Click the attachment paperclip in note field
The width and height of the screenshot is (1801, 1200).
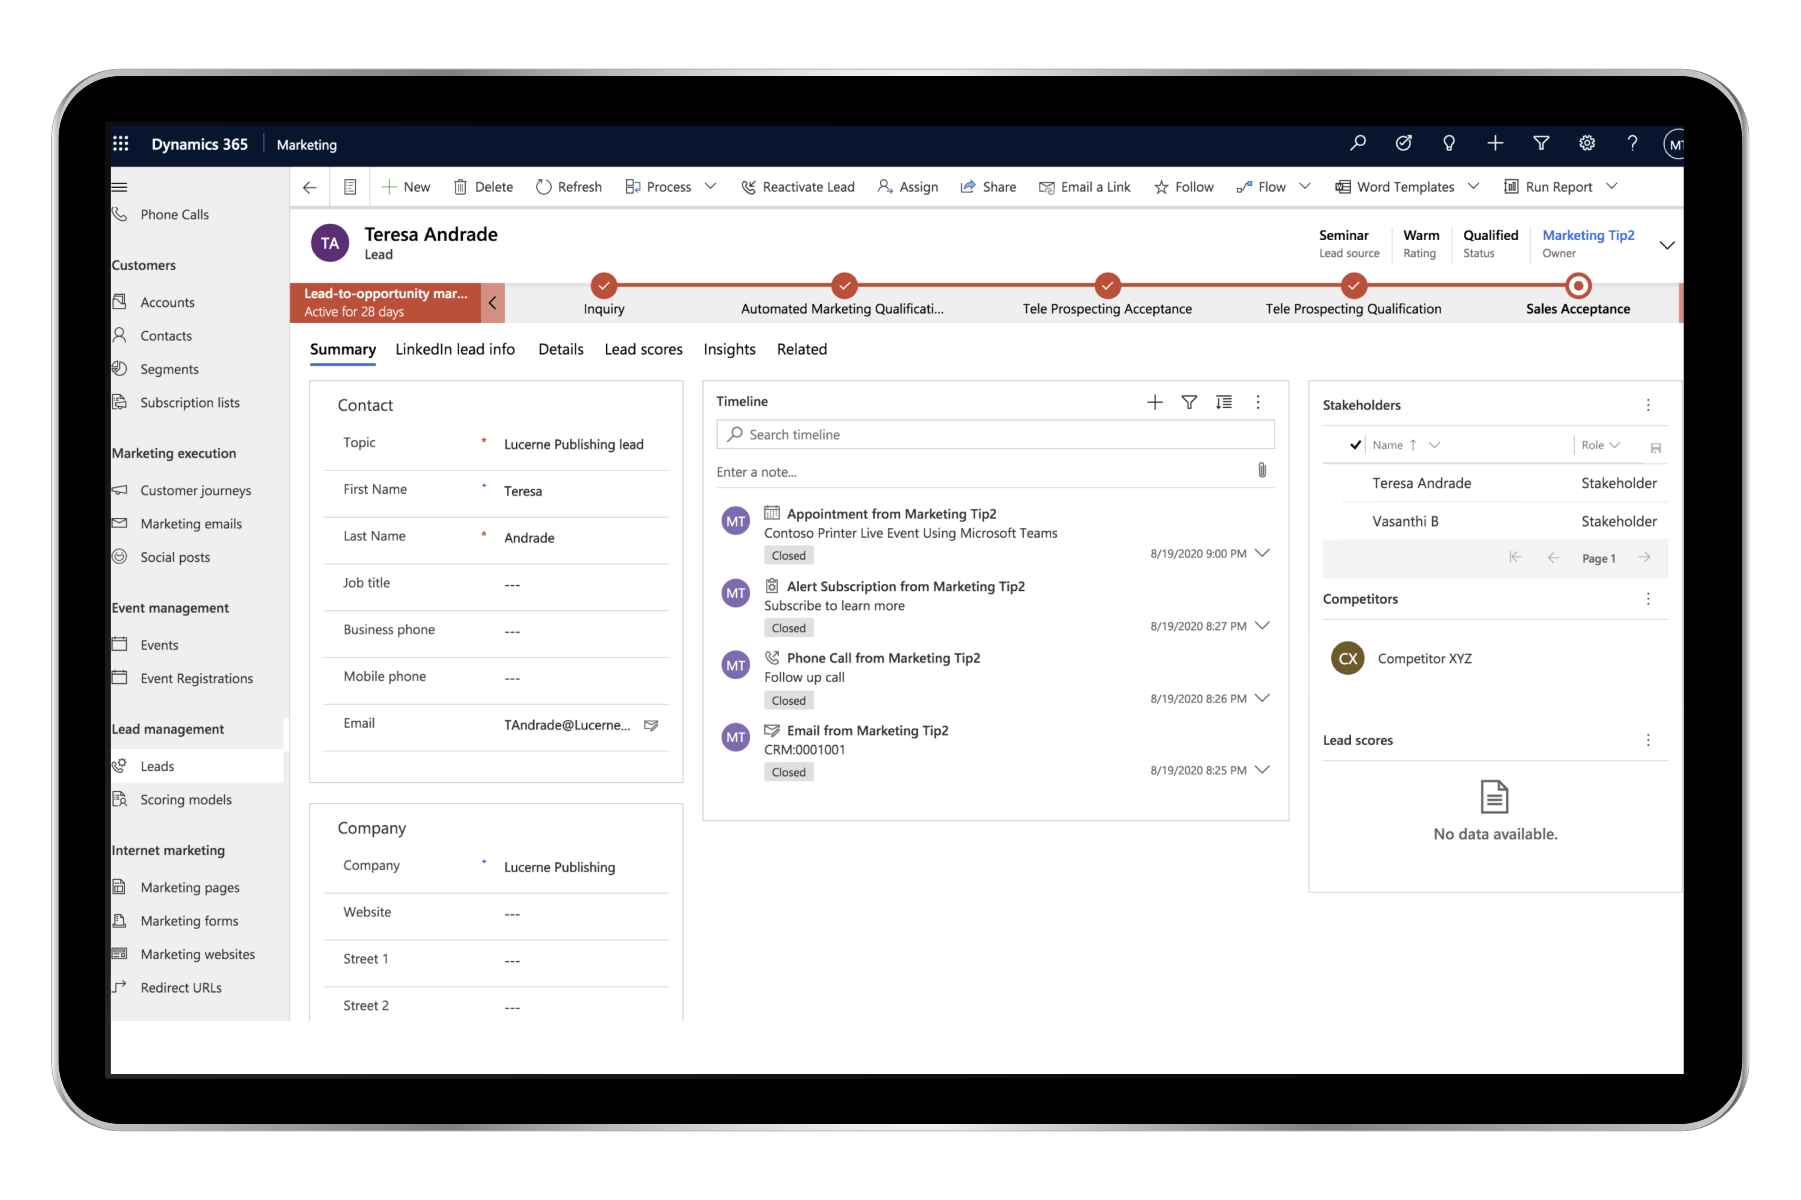click(x=1262, y=471)
